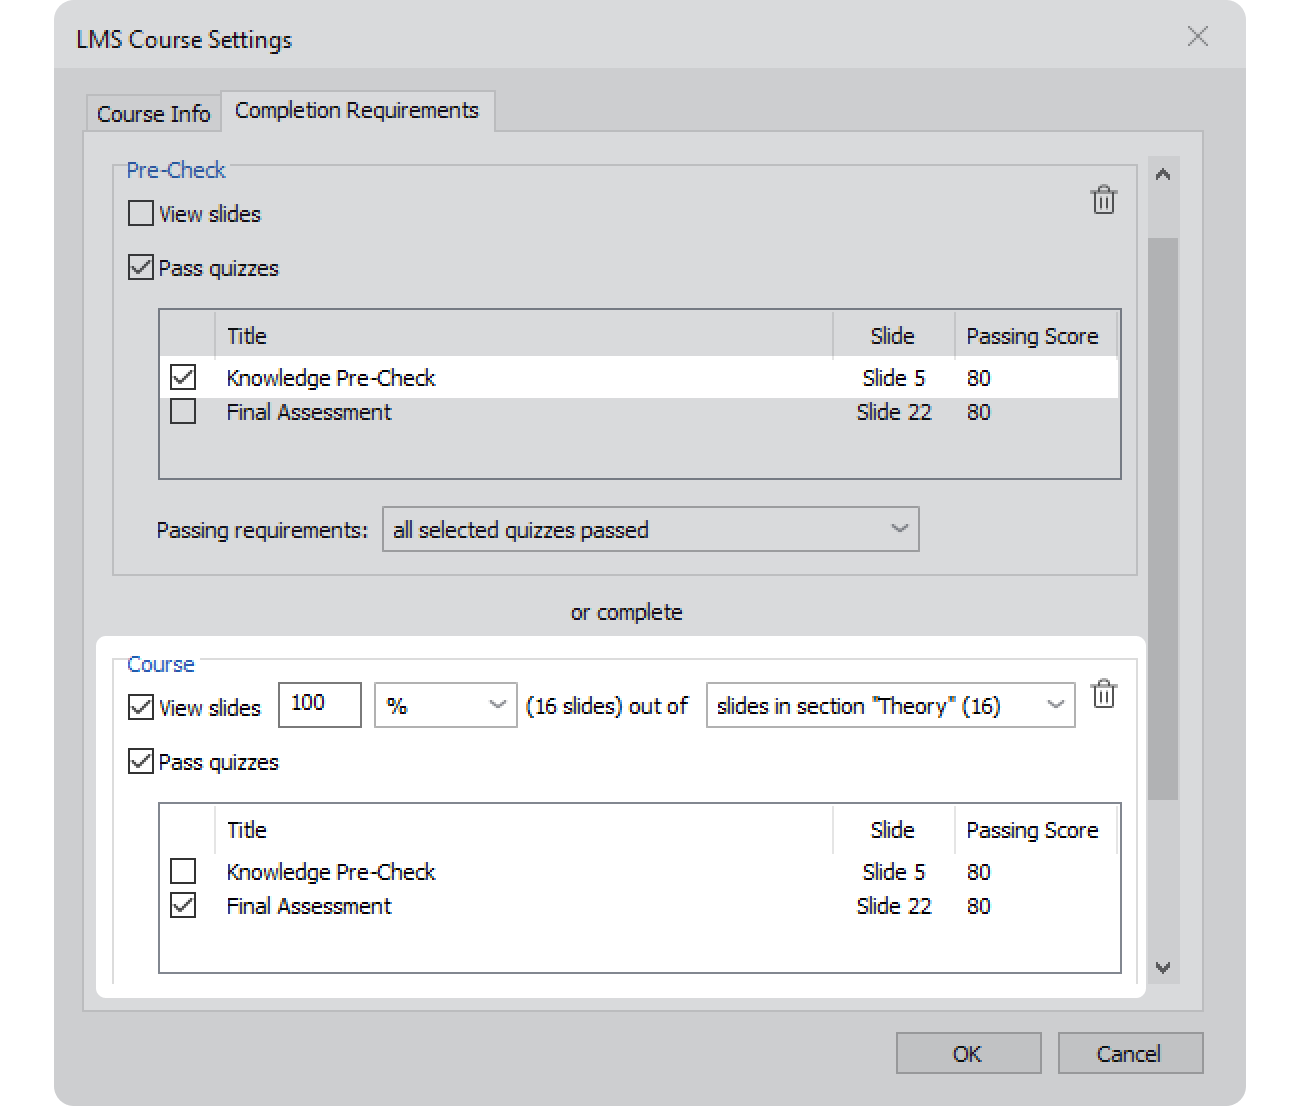Click the slide percentage input field
Viewport: 1296px width, 1106px height.
pos(320,705)
